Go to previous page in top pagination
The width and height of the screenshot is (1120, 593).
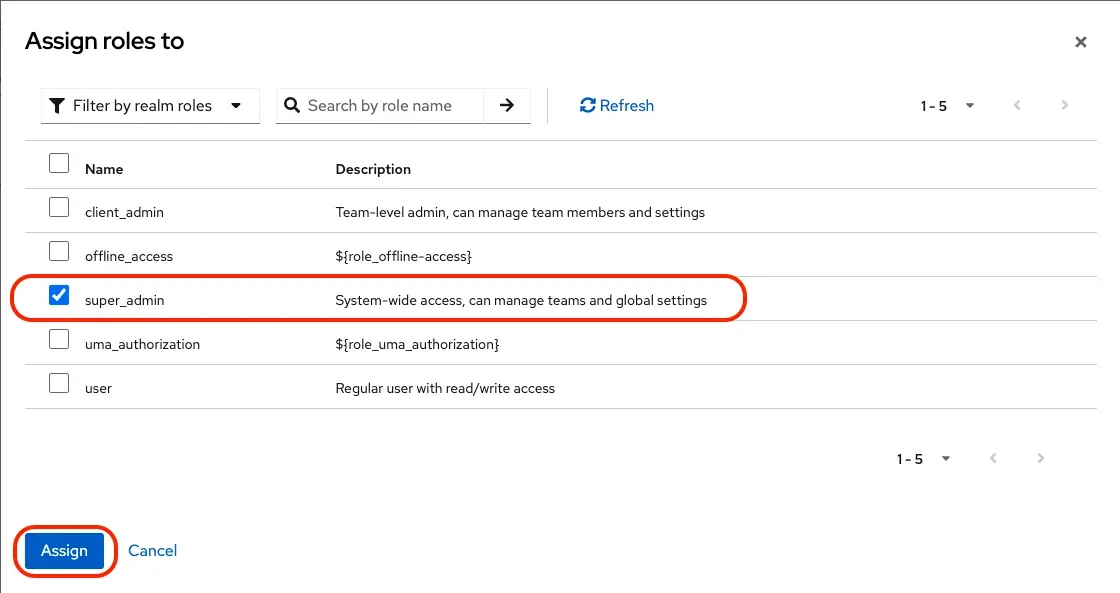coord(1017,105)
